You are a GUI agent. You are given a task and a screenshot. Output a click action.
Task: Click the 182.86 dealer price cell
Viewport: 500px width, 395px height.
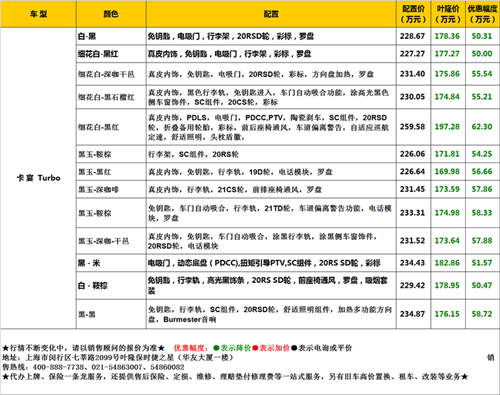[x=448, y=263]
